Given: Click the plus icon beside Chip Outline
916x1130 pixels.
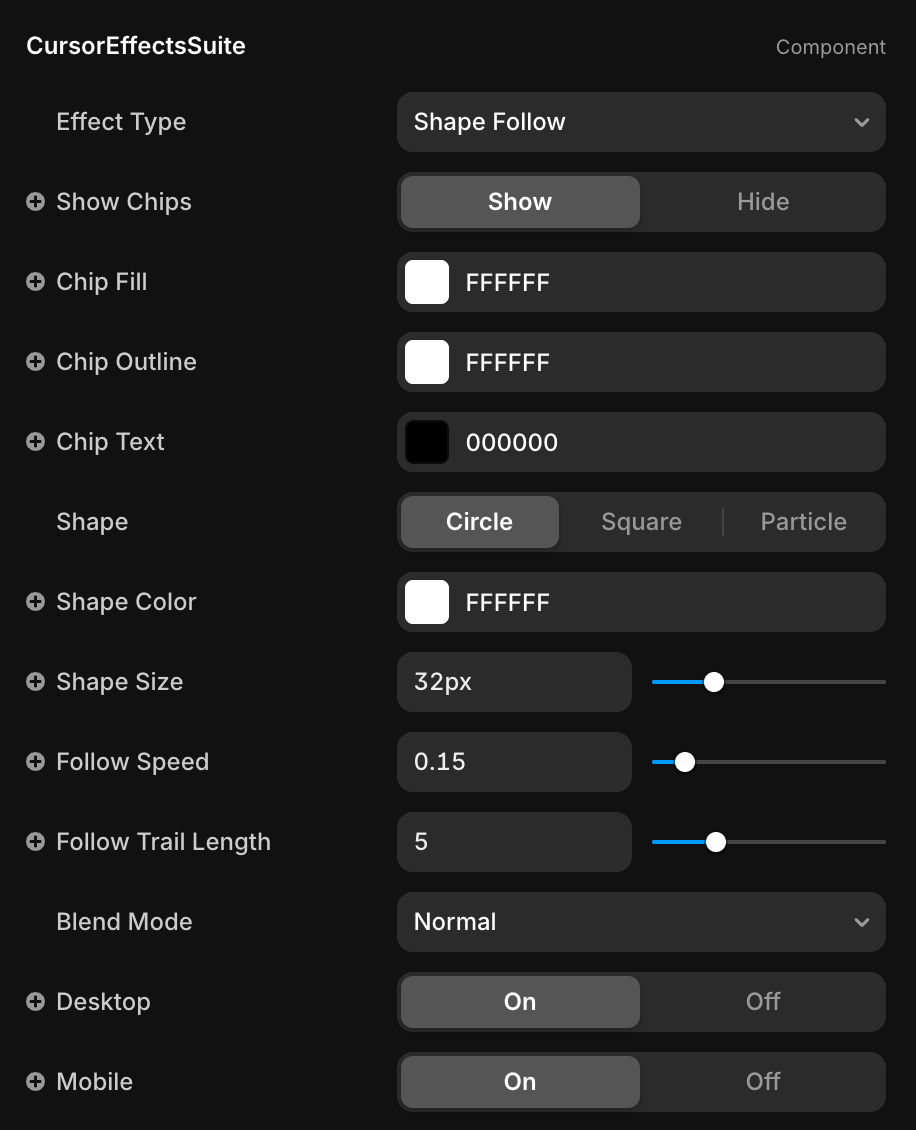Looking at the screenshot, I should pyautogui.click(x=36, y=362).
